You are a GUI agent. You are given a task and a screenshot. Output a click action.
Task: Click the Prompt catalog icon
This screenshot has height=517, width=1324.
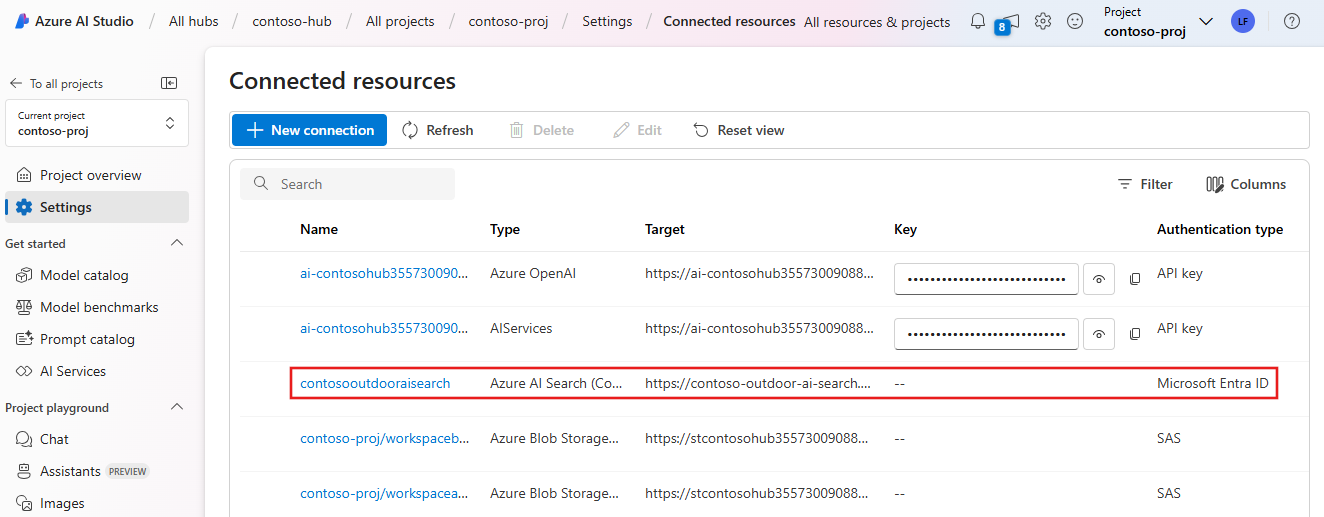(24, 339)
